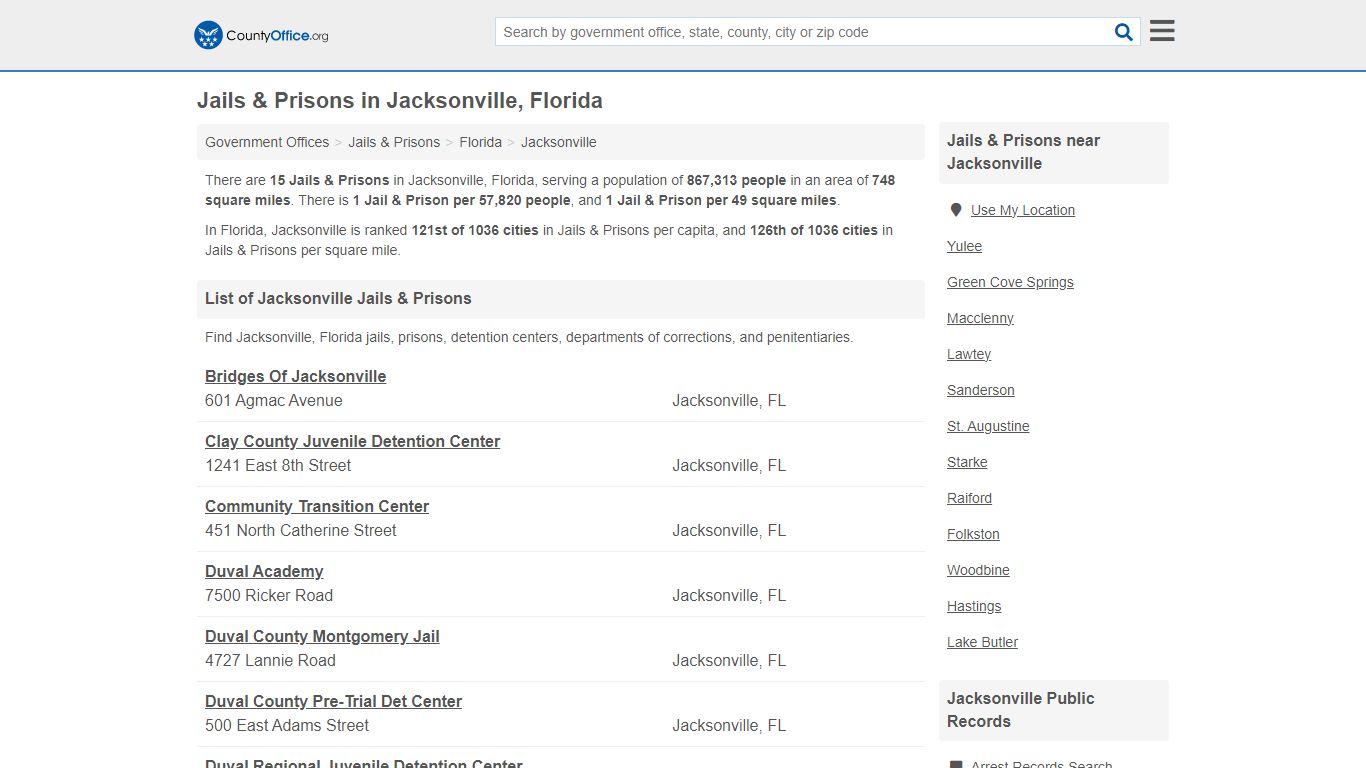Click address 601 Agmac Avenue
The width and height of the screenshot is (1366, 768).
coord(274,400)
